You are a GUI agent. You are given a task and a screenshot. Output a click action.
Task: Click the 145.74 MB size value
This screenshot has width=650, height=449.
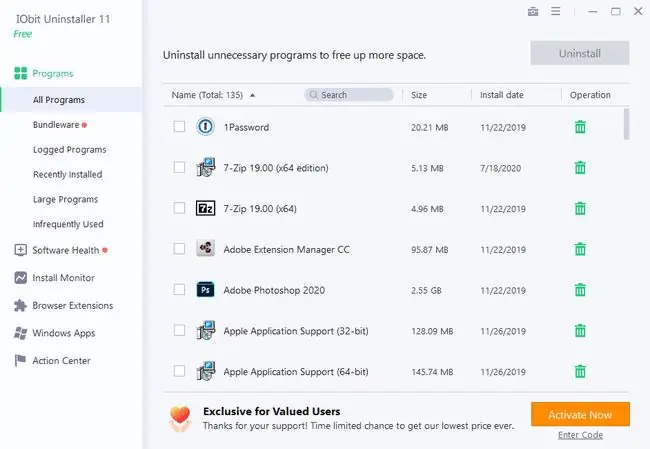coord(432,372)
